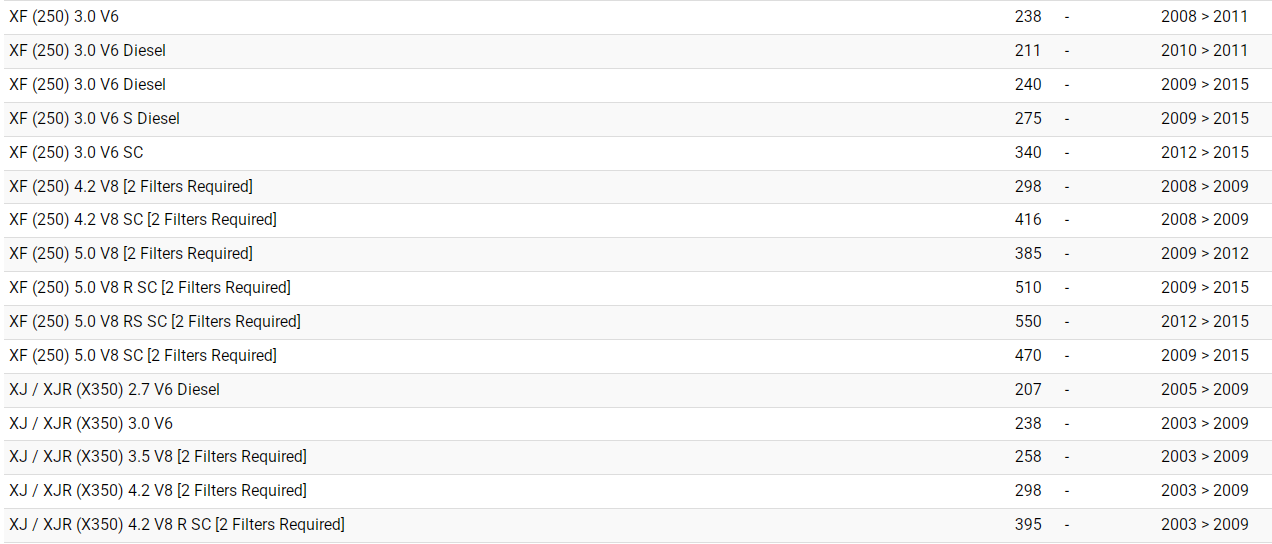Click the 385 power value
This screenshot has width=1272, height=544.
1027,253
